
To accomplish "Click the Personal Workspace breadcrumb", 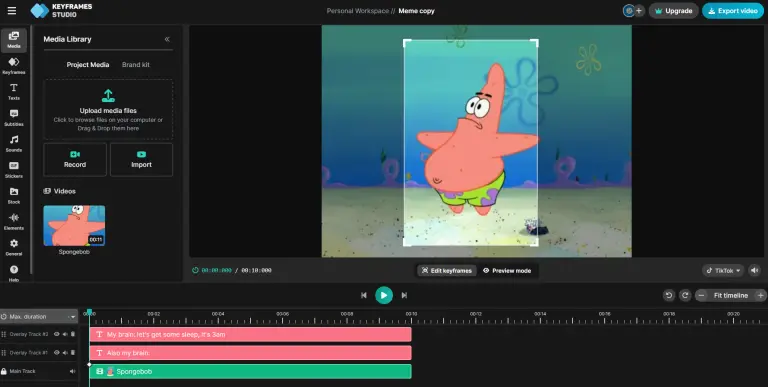I will point(358,11).
